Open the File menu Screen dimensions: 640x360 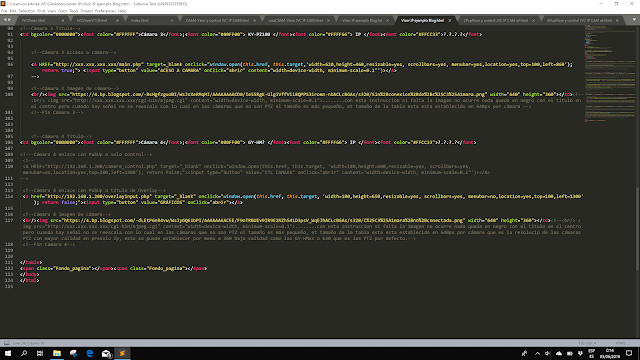click(x=4, y=11)
